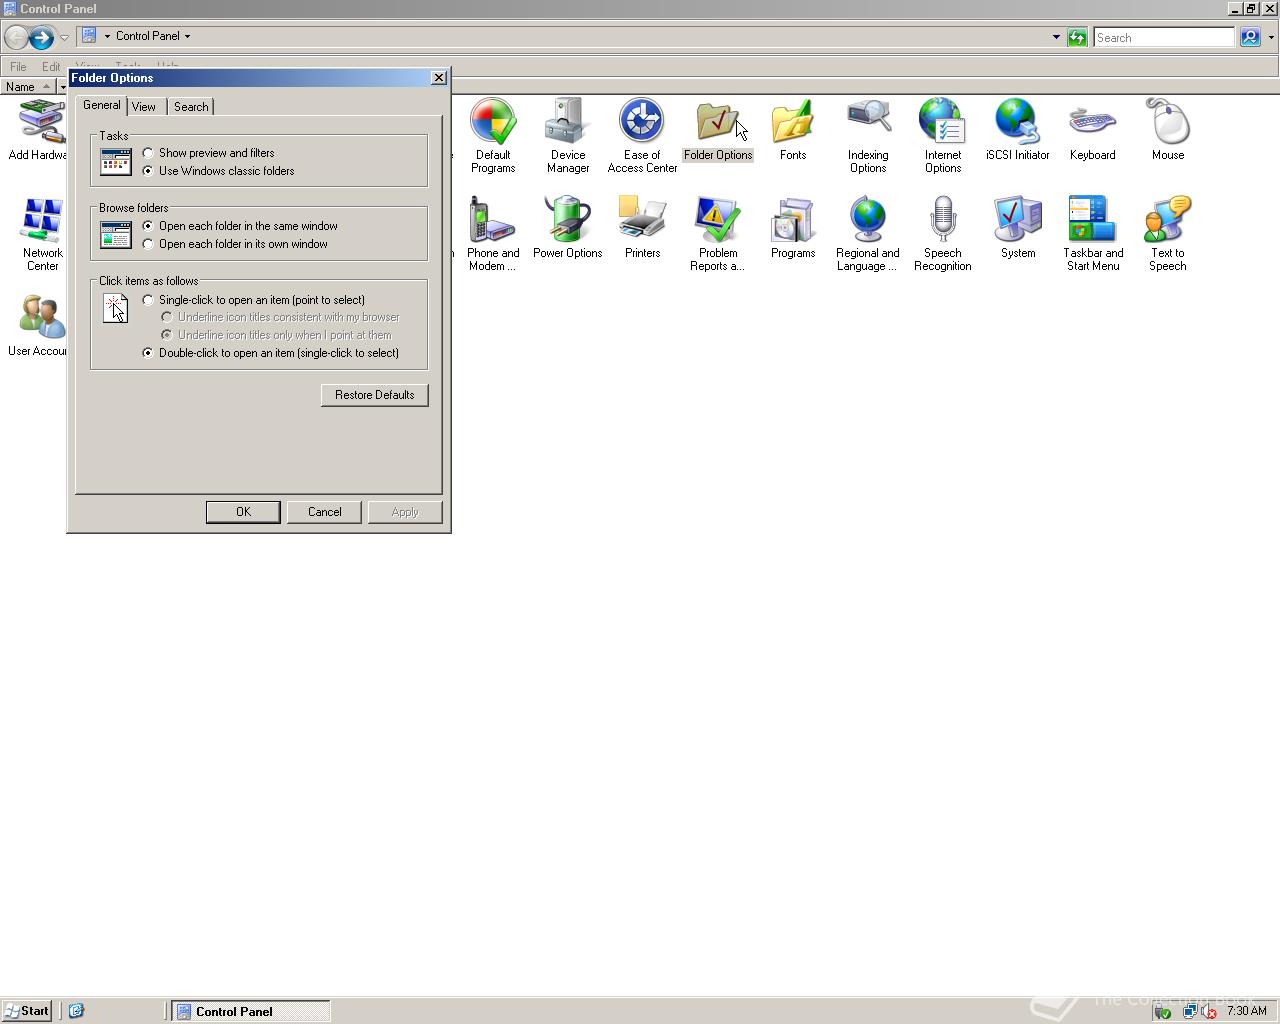Open the System icon

tap(1018, 228)
